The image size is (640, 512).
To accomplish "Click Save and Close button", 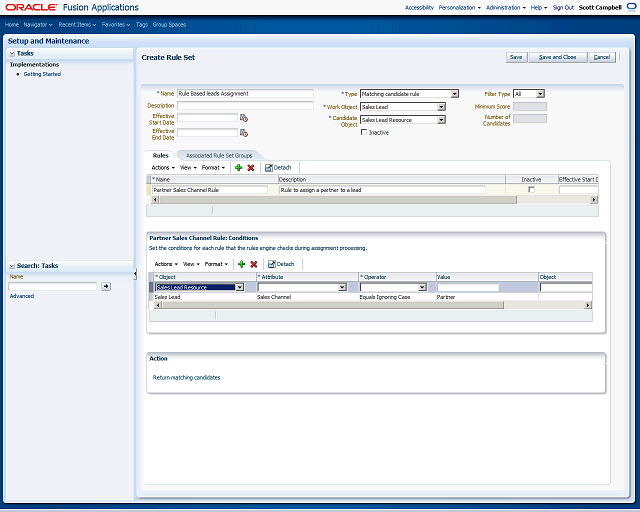I will [x=558, y=57].
